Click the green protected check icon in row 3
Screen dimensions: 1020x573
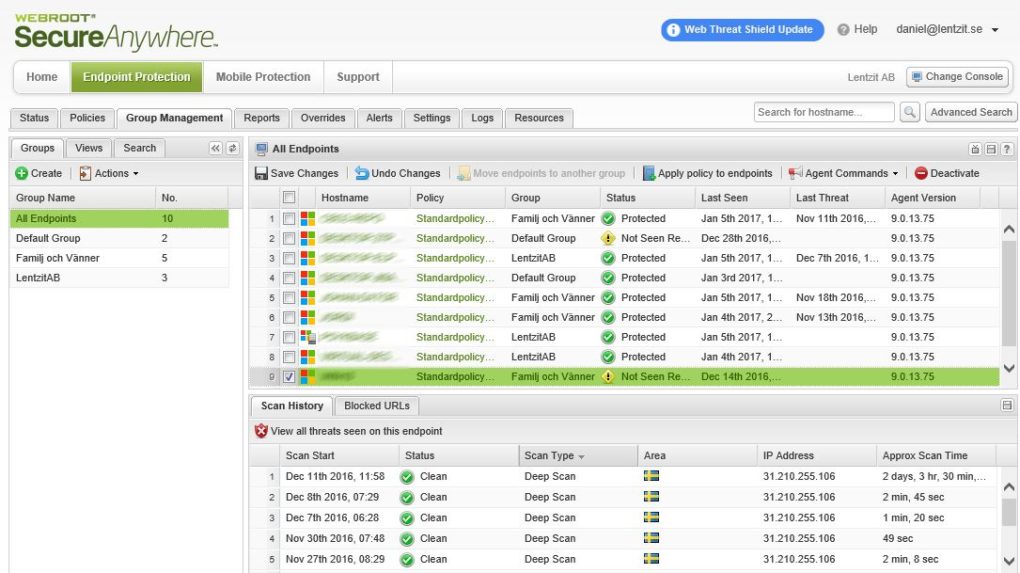coord(608,258)
